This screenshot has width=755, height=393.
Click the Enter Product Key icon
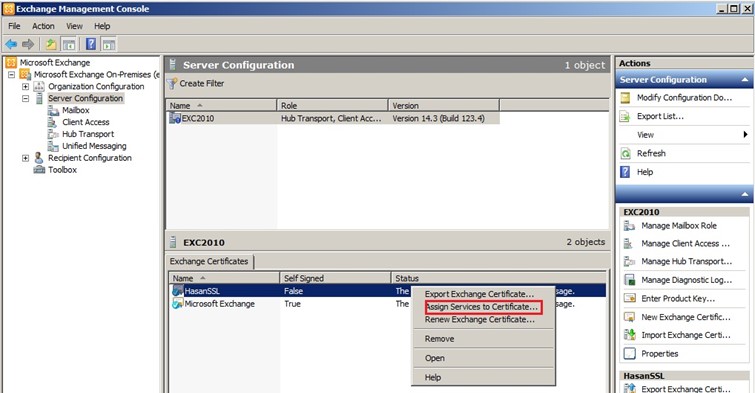(x=629, y=299)
